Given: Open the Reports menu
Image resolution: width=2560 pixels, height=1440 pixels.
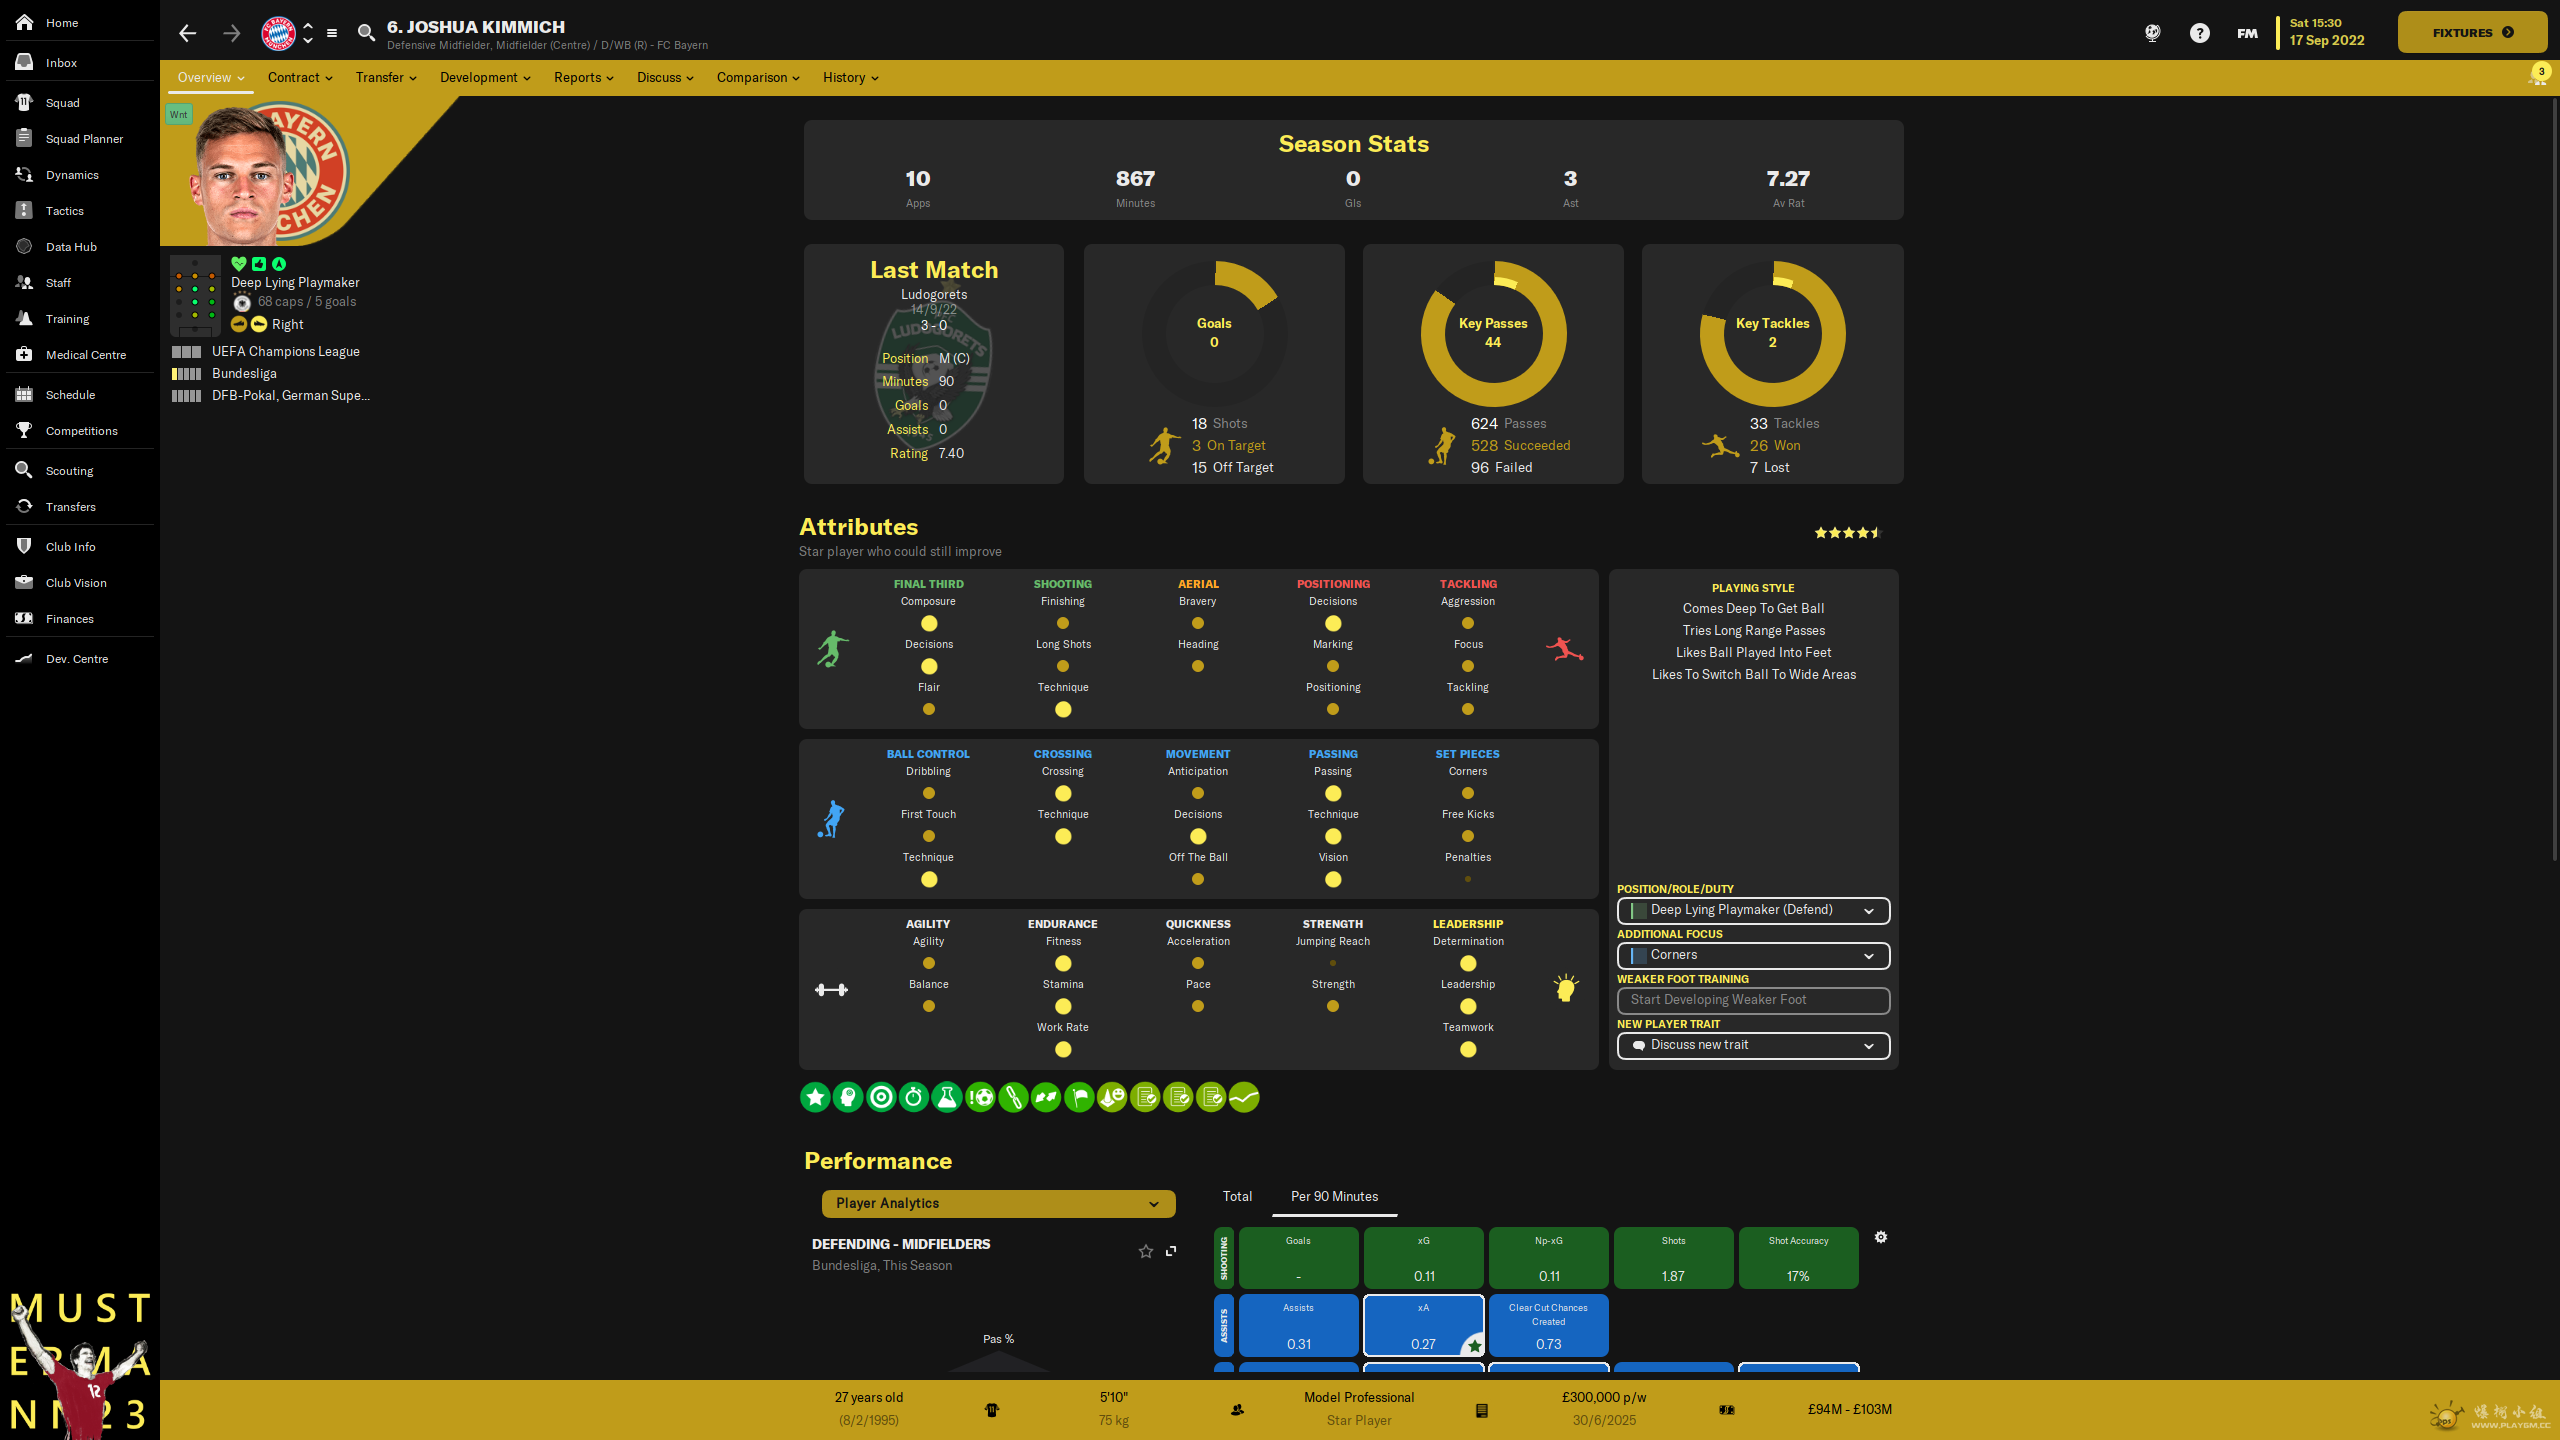Looking at the screenshot, I should [584, 77].
